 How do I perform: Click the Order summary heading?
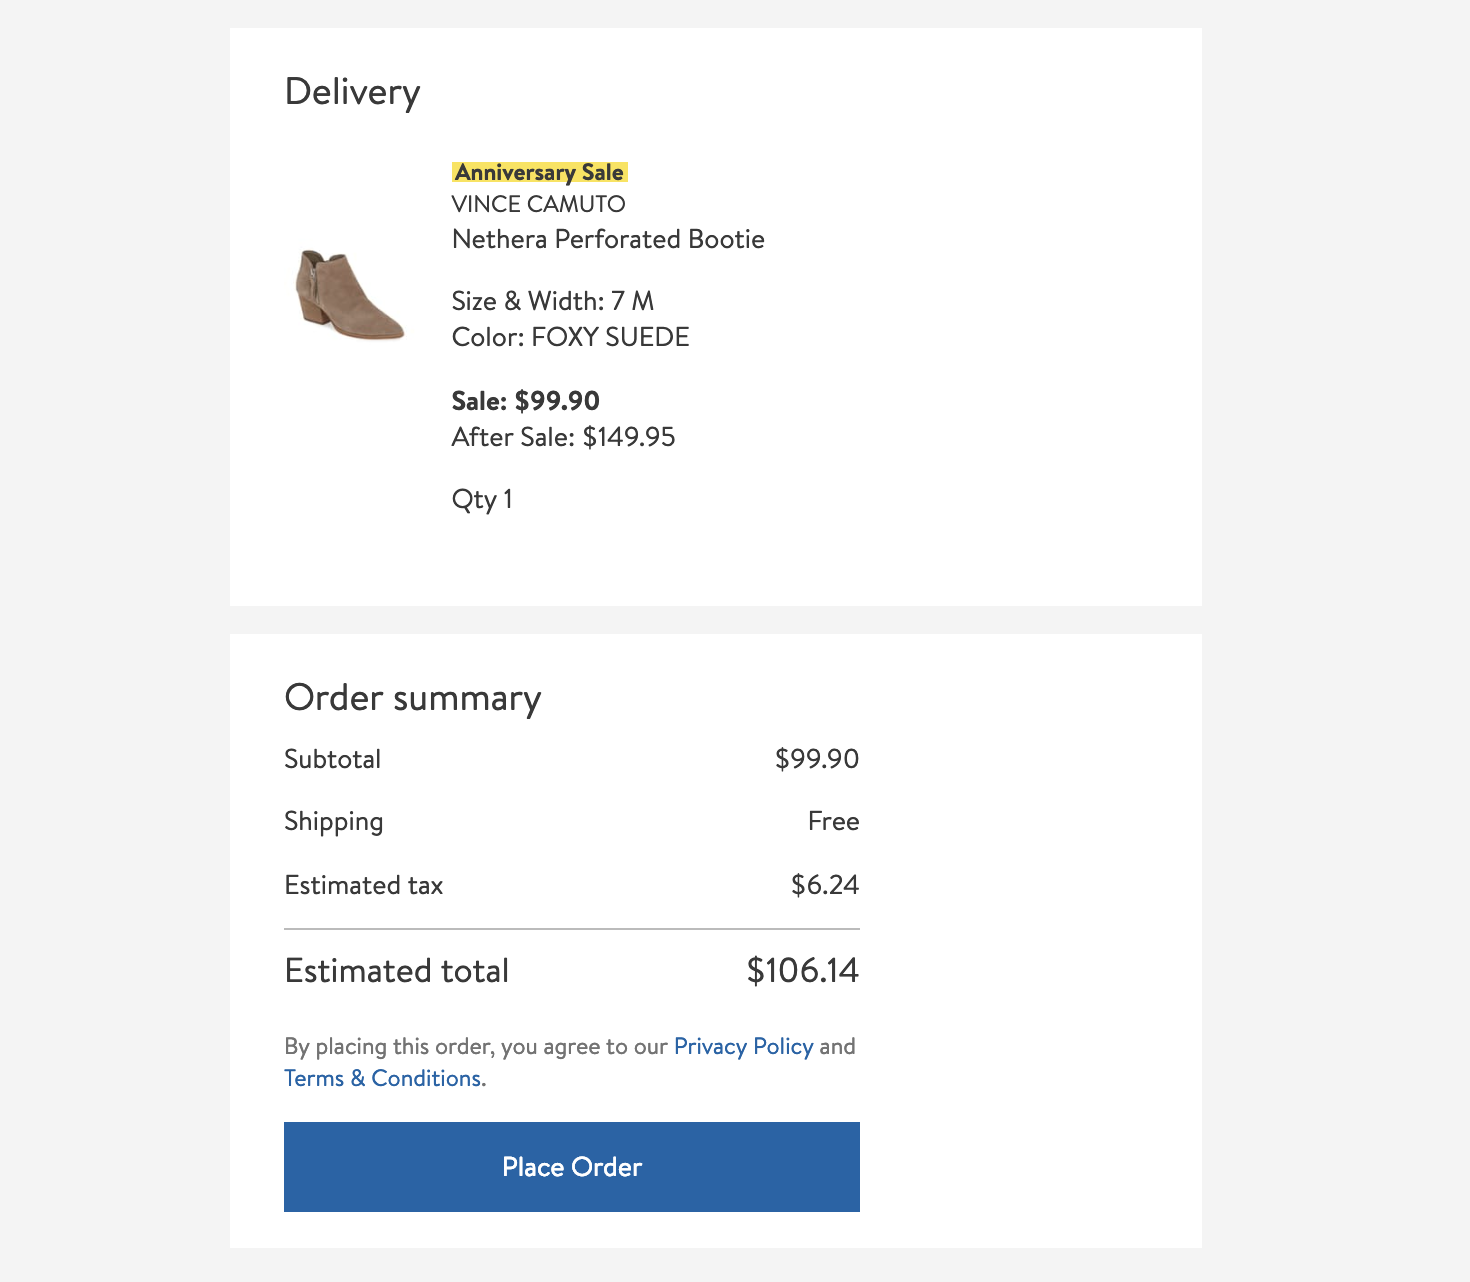coord(412,698)
